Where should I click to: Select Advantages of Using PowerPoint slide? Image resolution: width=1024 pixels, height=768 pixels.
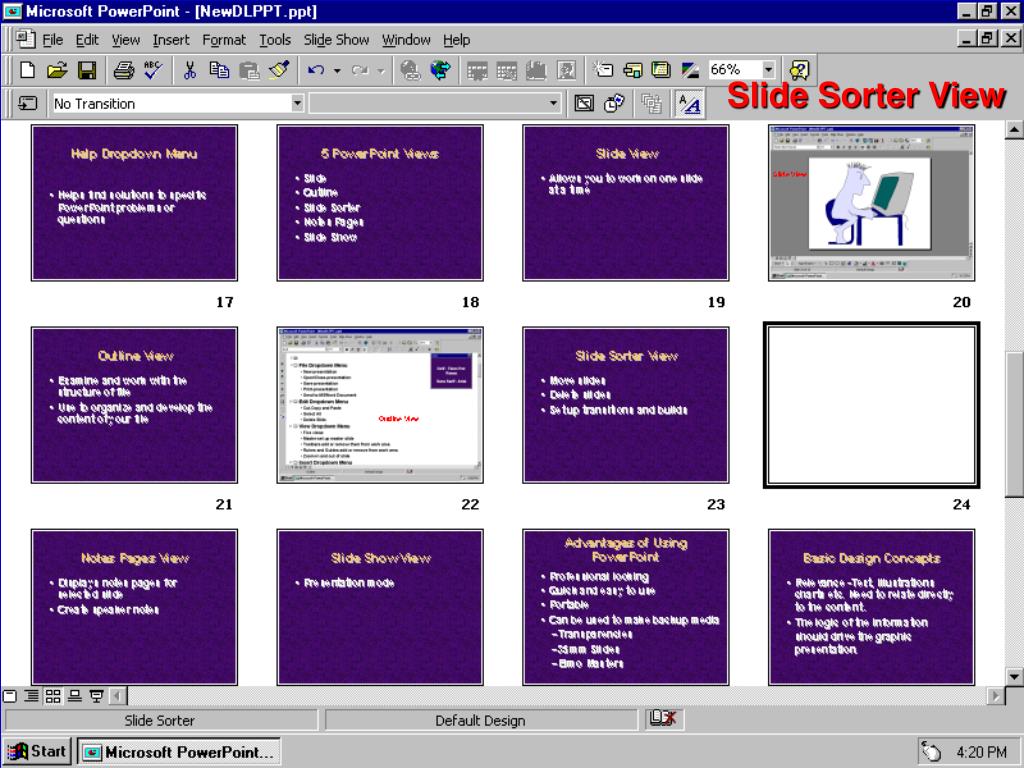(626, 607)
